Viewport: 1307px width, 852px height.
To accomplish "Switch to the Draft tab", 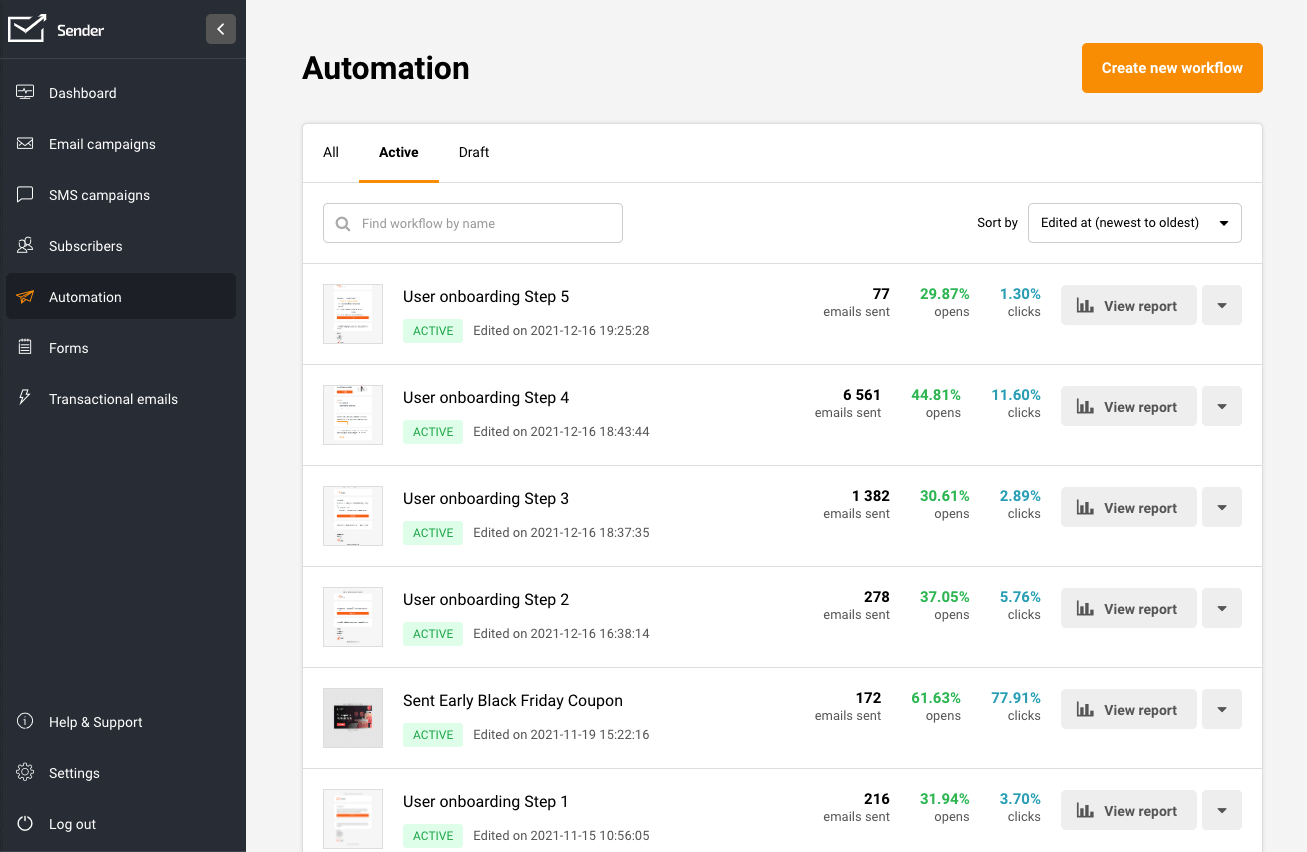I will pyautogui.click(x=474, y=152).
